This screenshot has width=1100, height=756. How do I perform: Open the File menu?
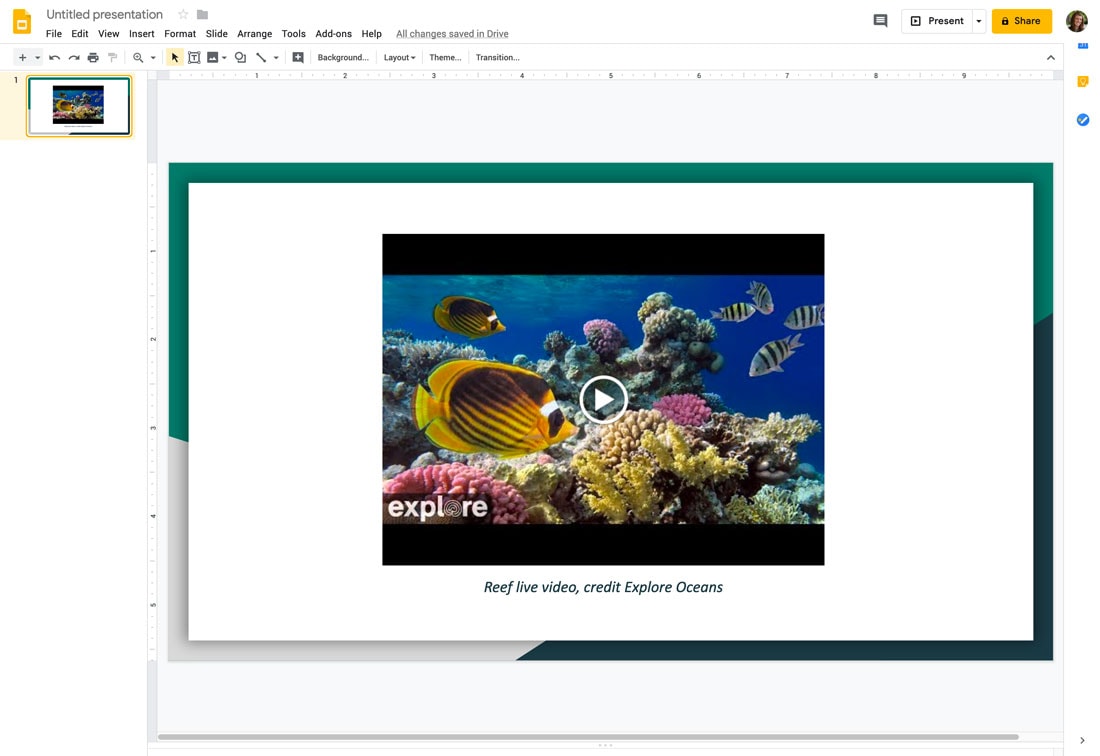(x=53, y=34)
